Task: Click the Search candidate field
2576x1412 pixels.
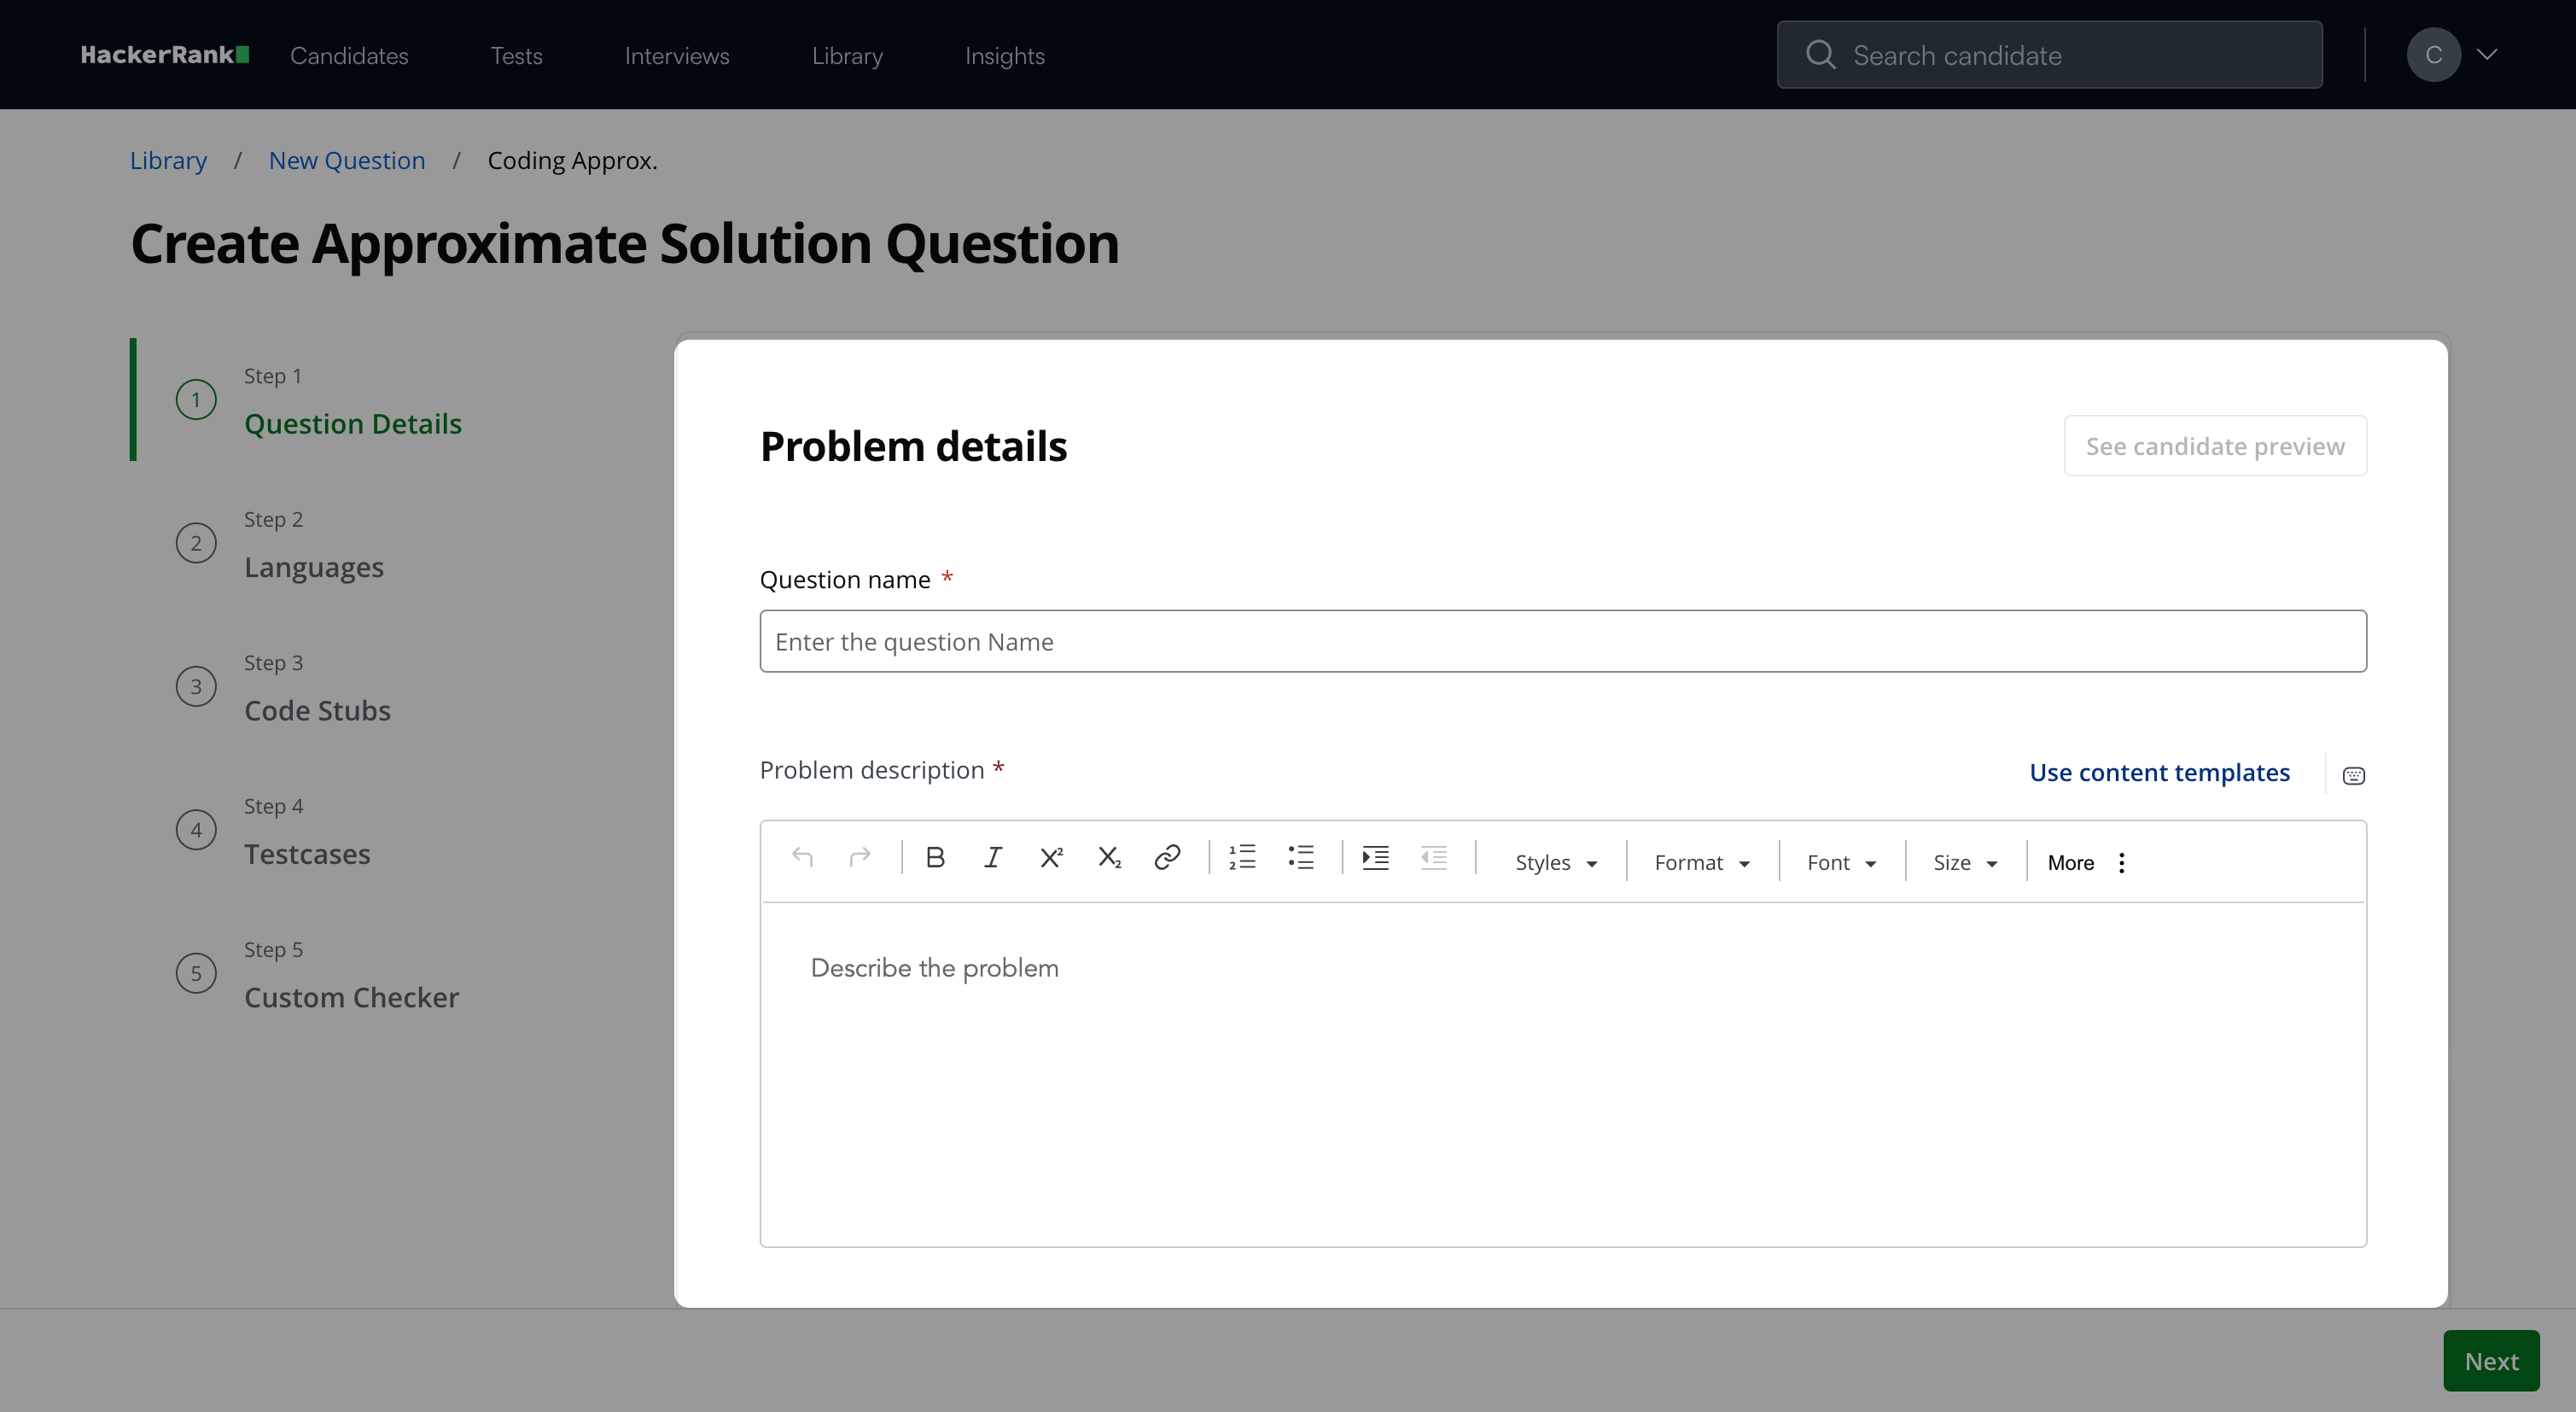Action: [2050, 55]
